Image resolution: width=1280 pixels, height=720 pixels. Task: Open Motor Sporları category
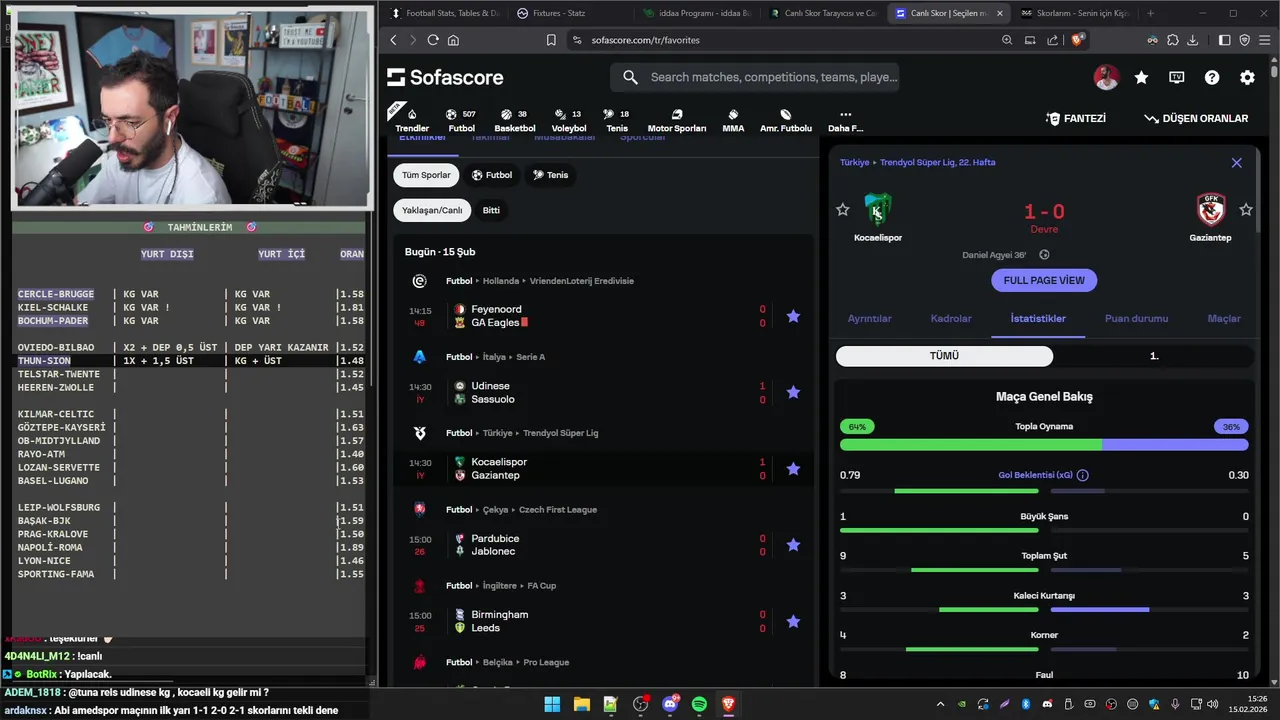coord(677,120)
